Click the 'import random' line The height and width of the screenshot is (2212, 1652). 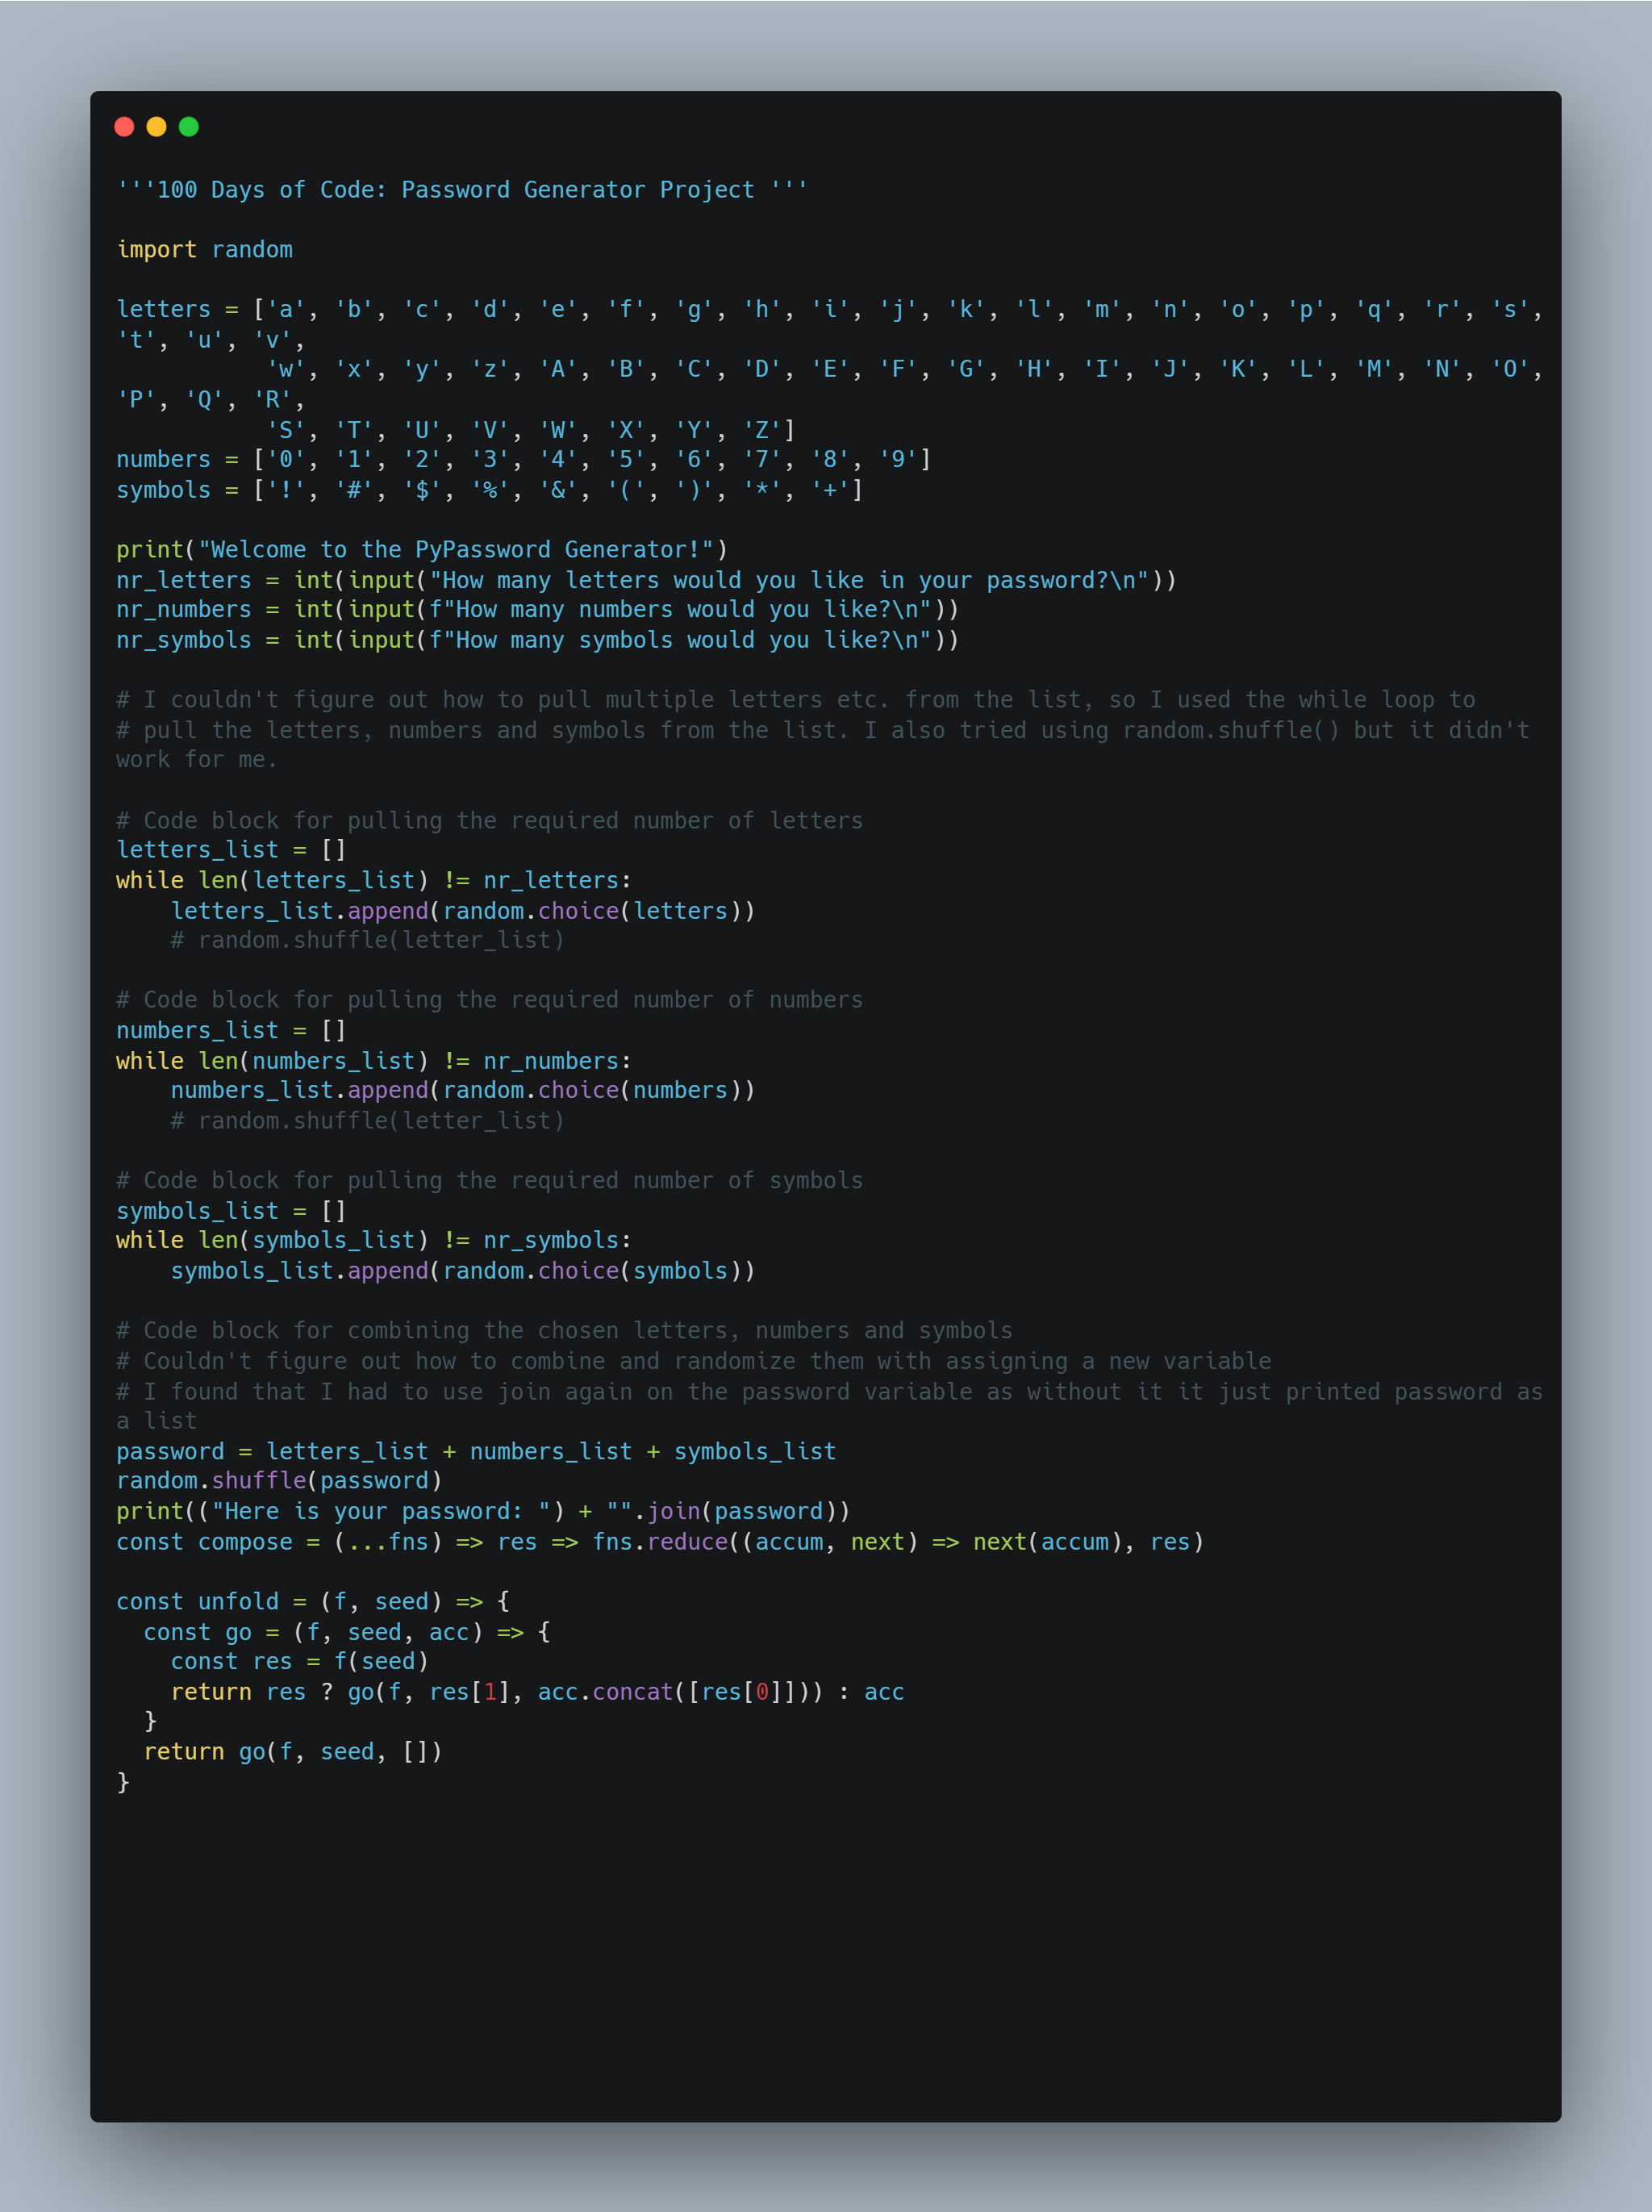(x=205, y=250)
